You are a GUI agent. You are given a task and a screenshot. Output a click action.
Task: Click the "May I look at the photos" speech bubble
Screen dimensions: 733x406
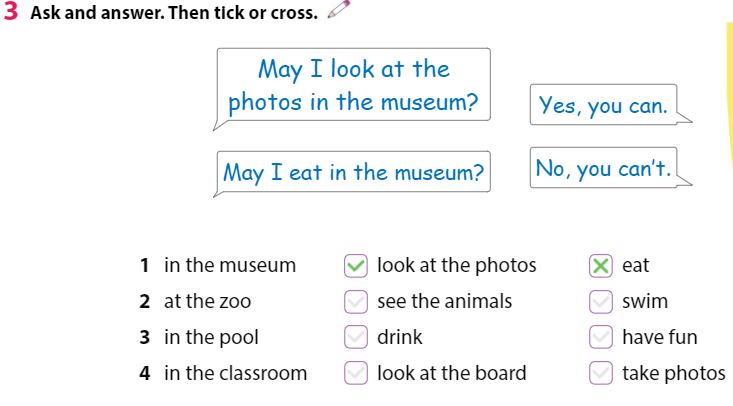click(353, 86)
